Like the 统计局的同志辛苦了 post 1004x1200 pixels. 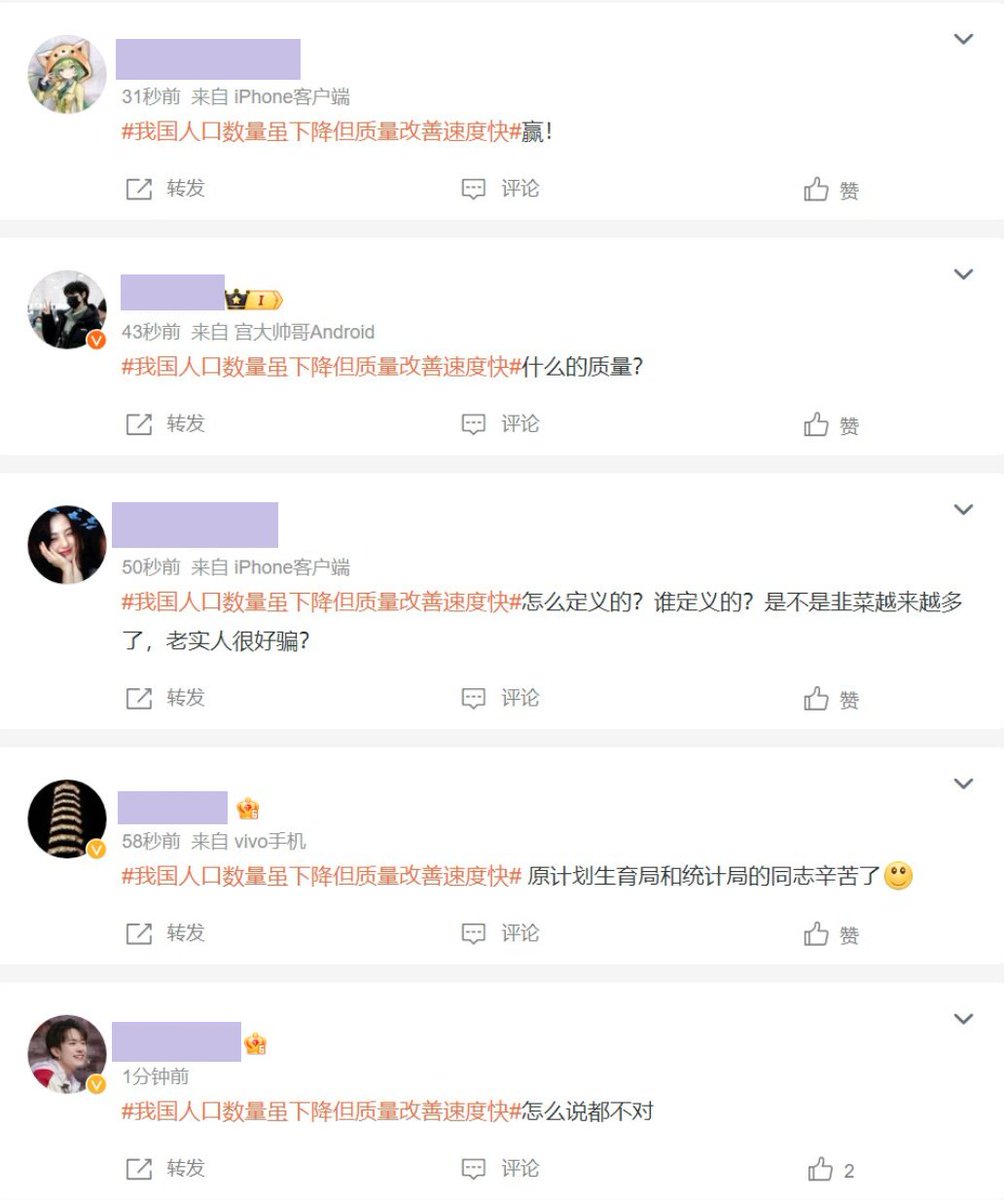point(831,934)
